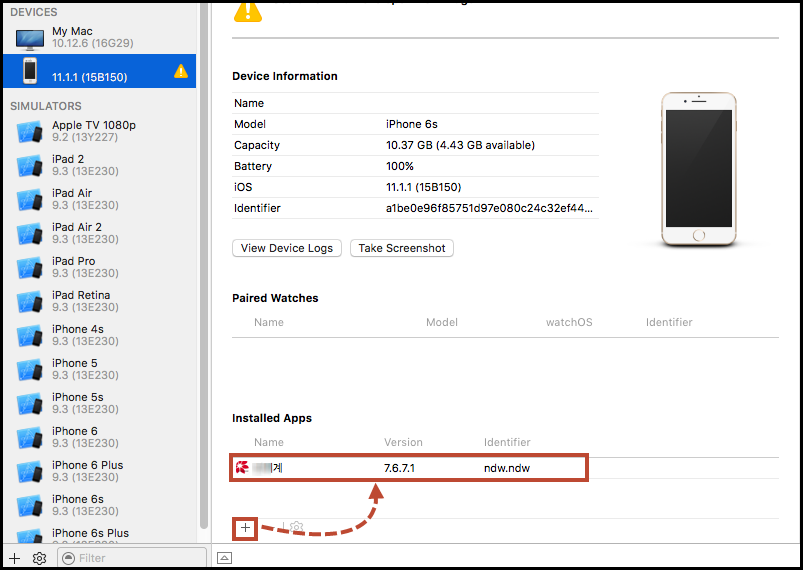Select the iPhone 6s Plus simulator
The height and width of the screenshot is (570, 803).
(x=99, y=534)
